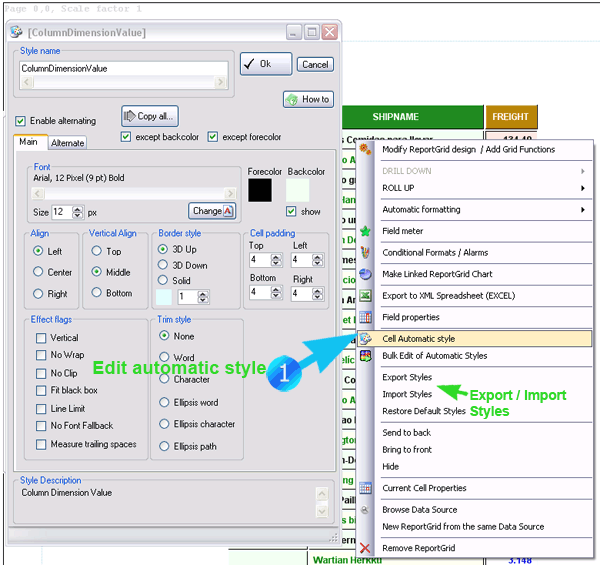
Task: Click the Change font button
Action: click(x=212, y=211)
